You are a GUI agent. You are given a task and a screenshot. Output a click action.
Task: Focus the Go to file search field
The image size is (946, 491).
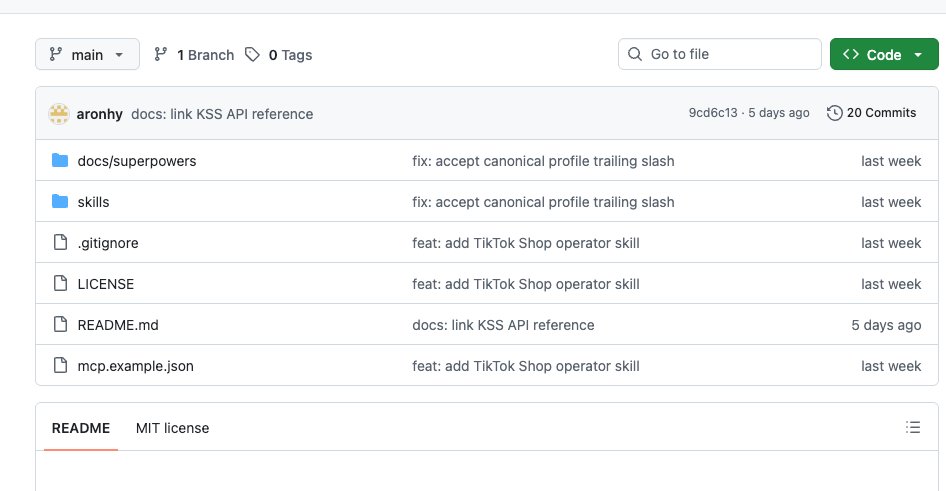(x=720, y=54)
